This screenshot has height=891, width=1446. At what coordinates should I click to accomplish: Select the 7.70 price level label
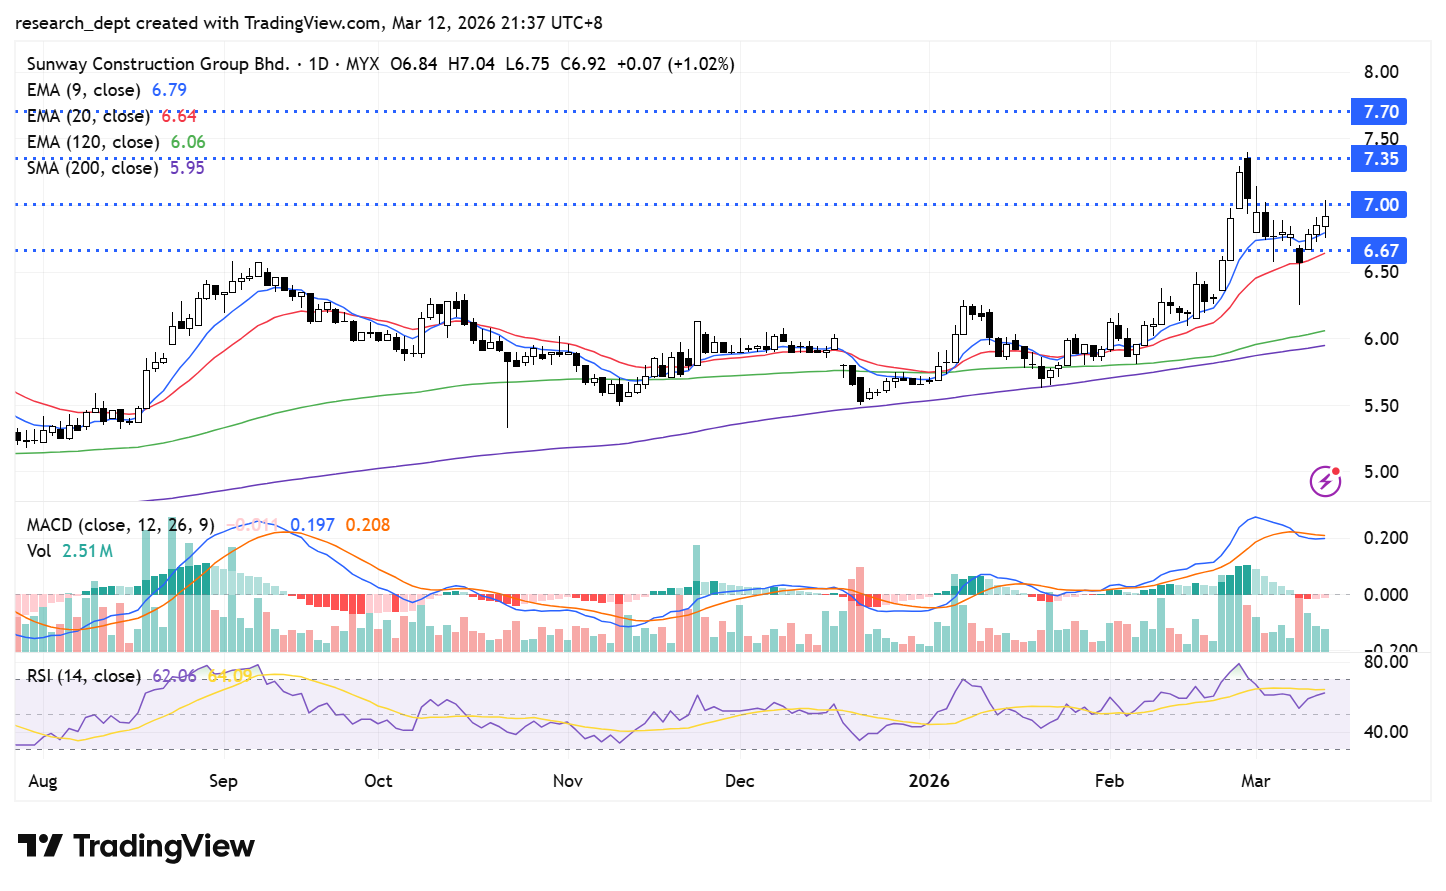1380,112
